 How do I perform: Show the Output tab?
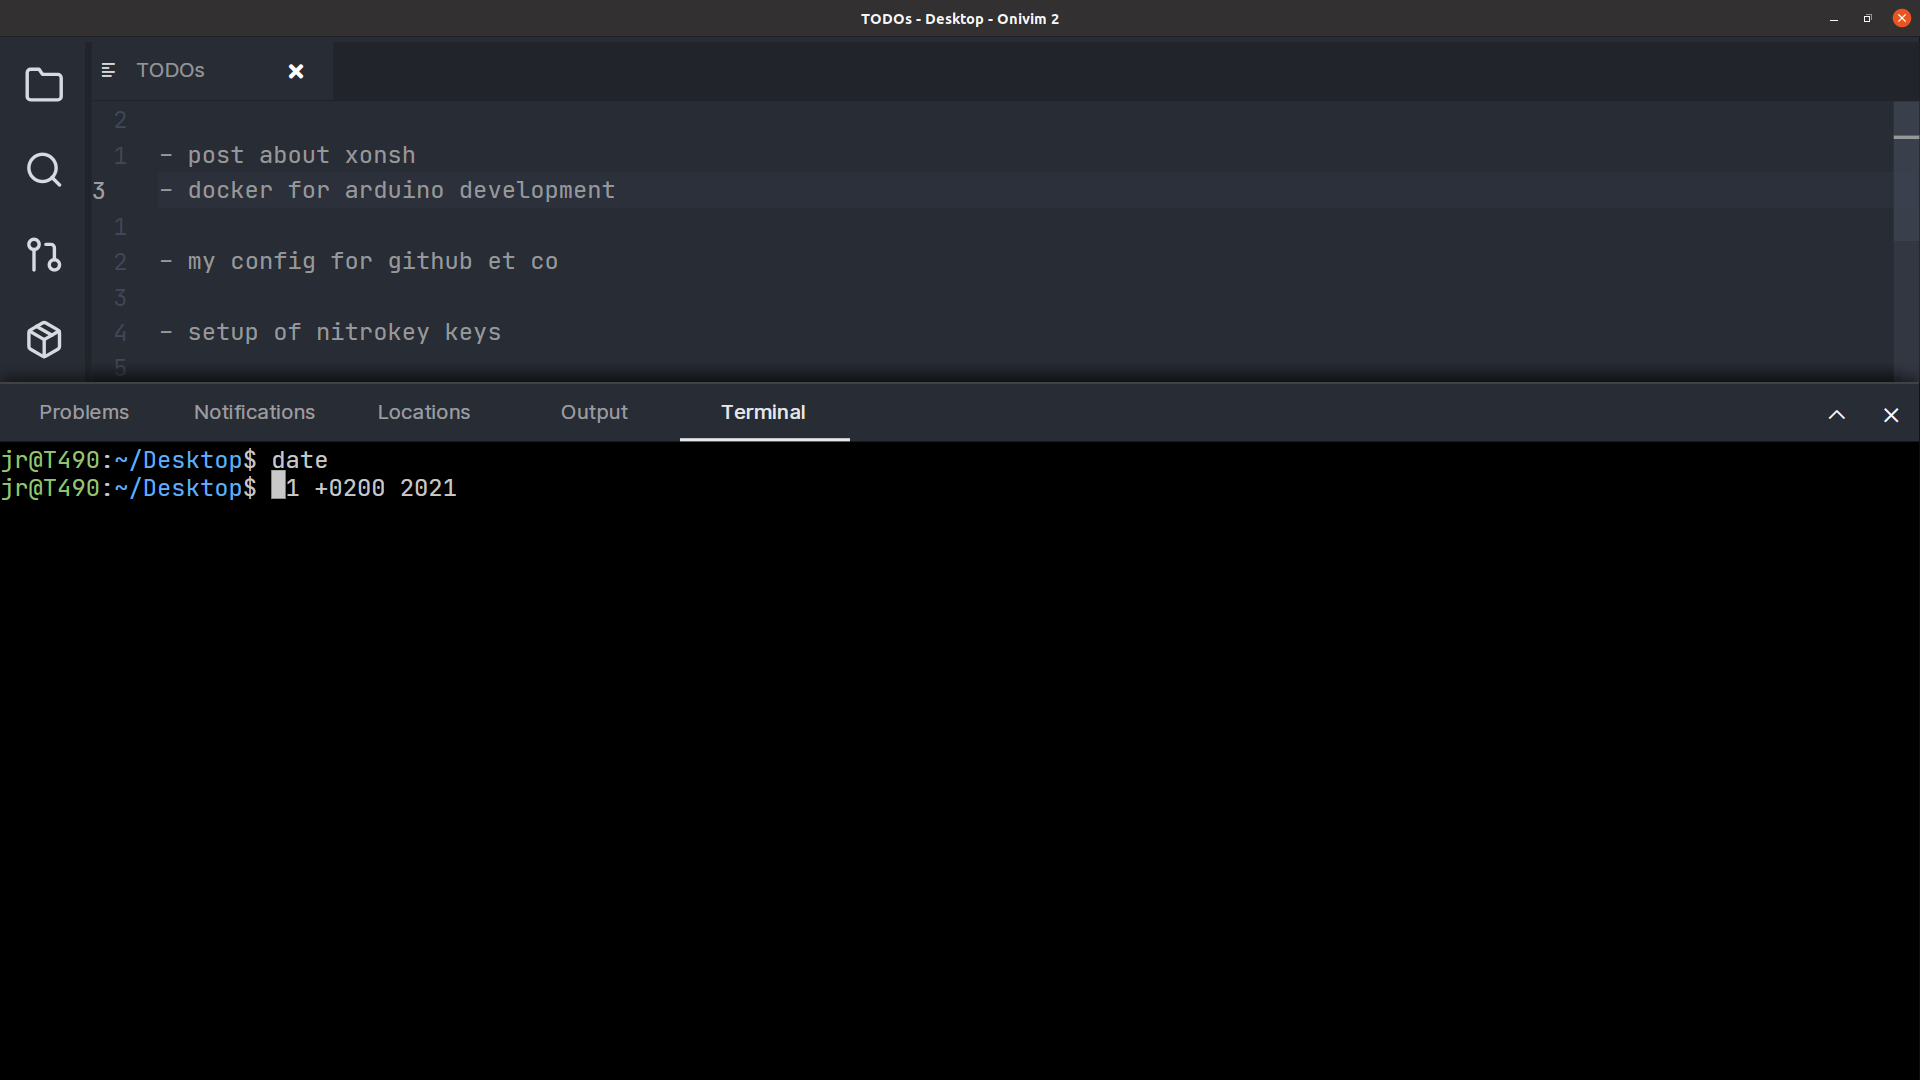coord(594,412)
